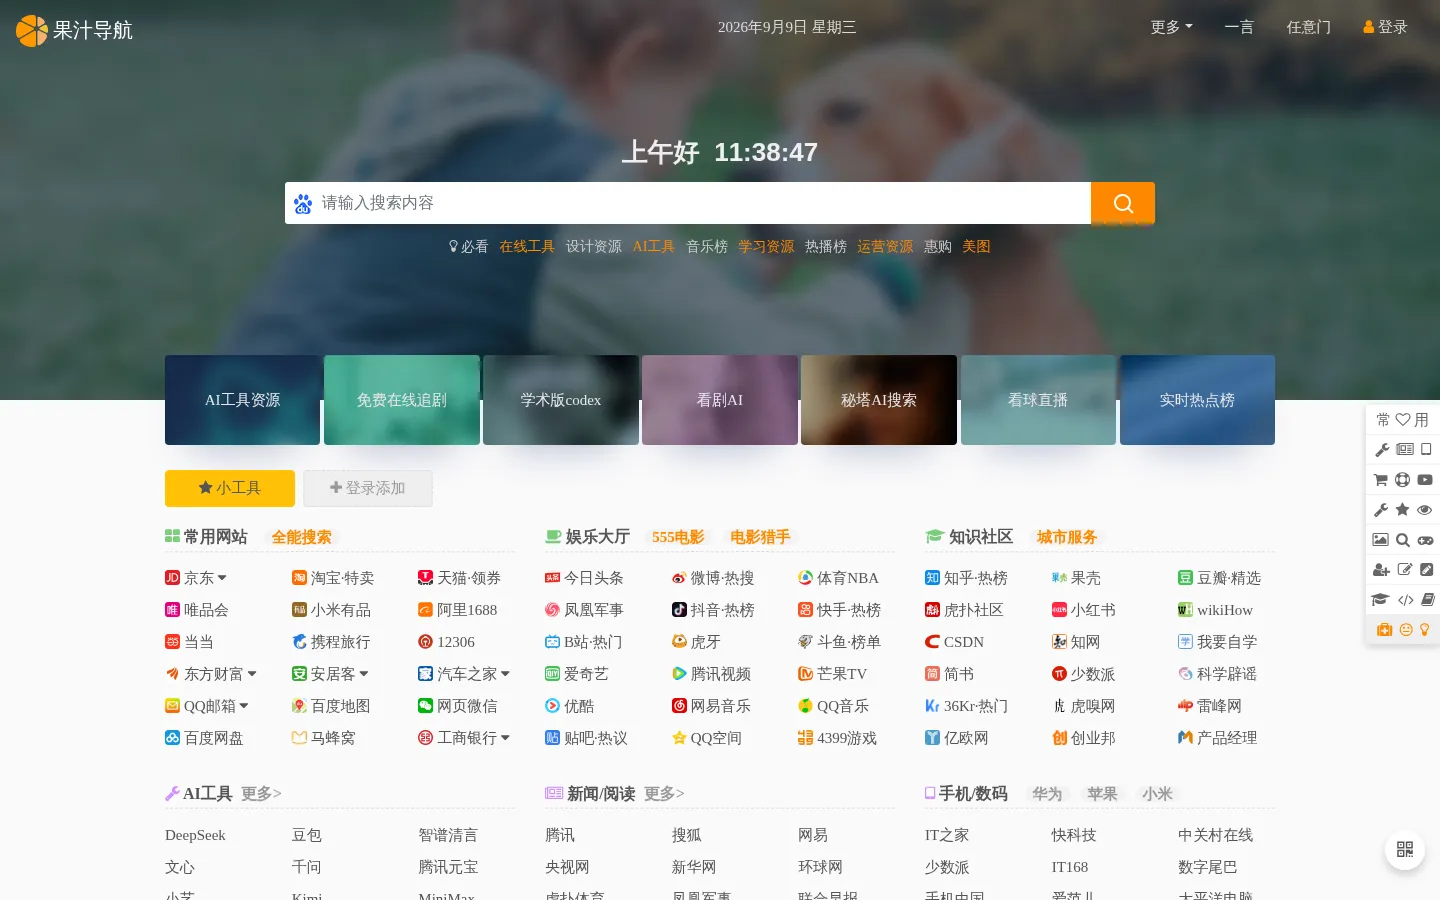The width and height of the screenshot is (1440, 900).
Task: Expand the 东方财富 dropdown caret
Action: (252, 674)
